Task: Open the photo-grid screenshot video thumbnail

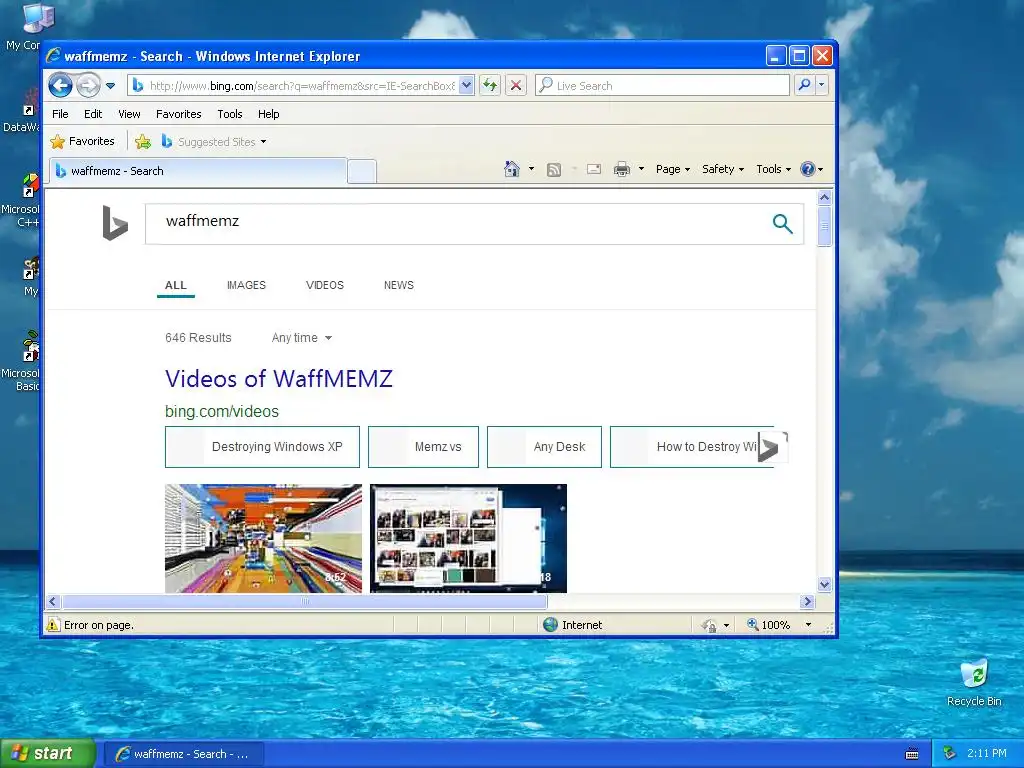Action: pos(468,538)
